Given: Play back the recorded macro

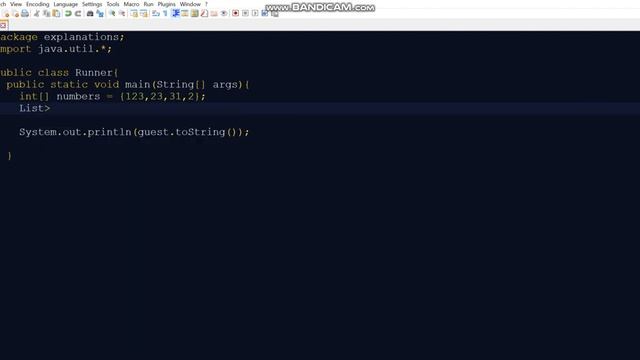Looking at the screenshot, I should pyautogui.click(x=255, y=13).
